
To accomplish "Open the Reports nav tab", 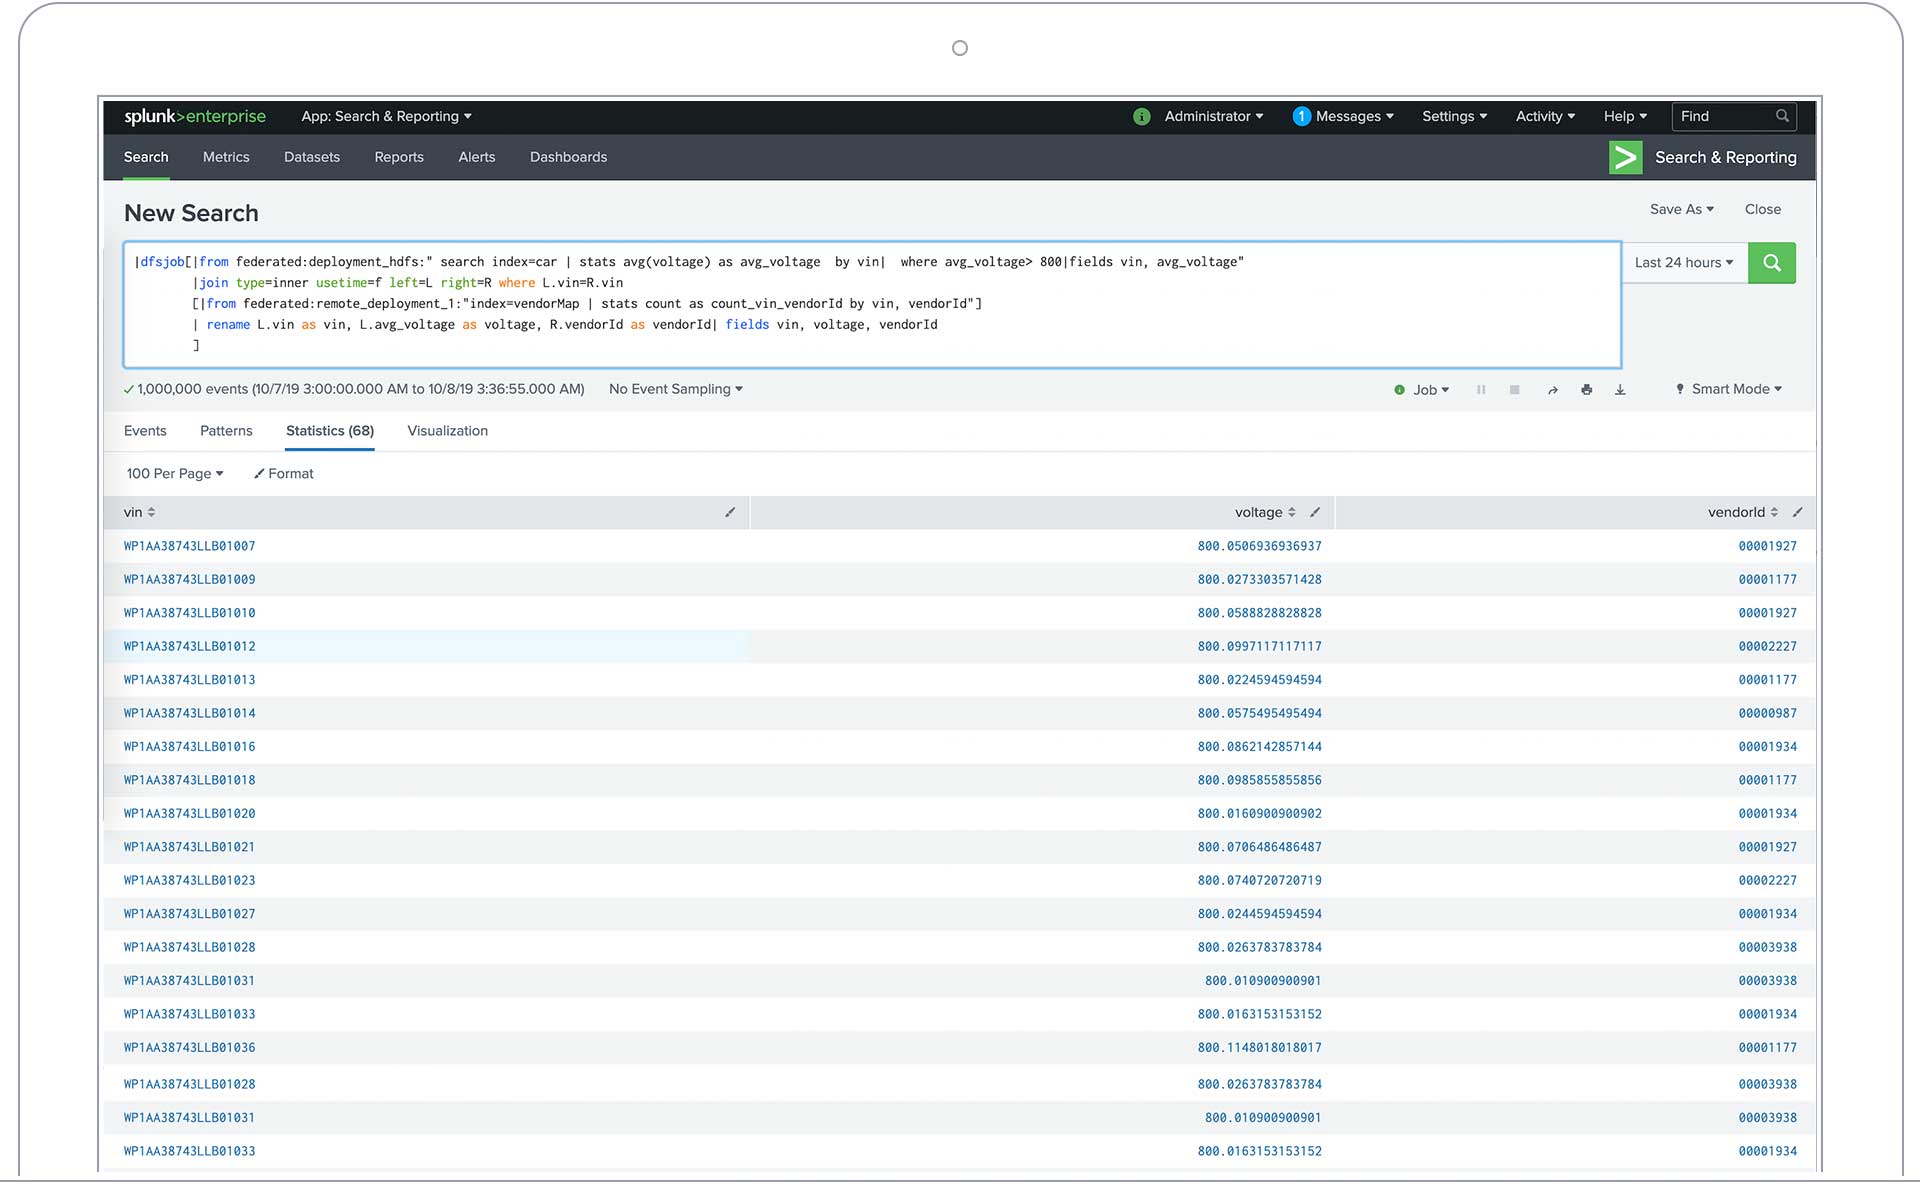I will pos(399,157).
